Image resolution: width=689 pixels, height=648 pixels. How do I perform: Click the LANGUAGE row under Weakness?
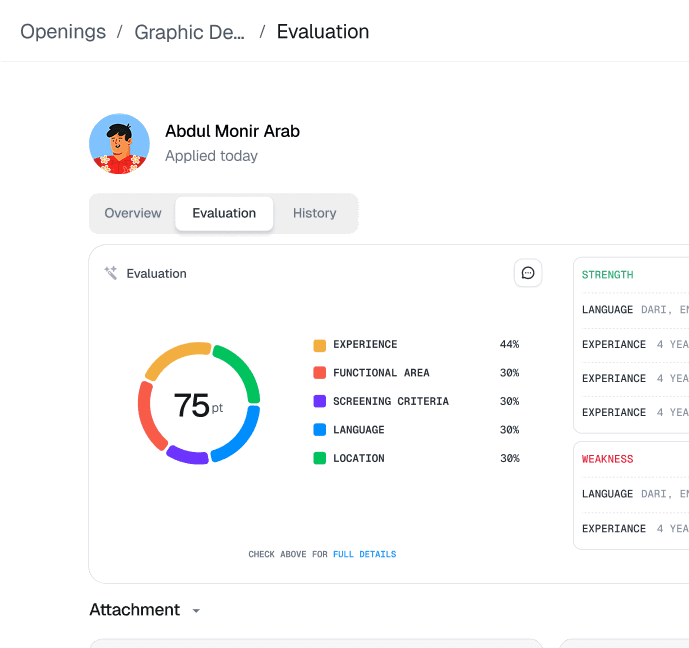click(x=635, y=494)
